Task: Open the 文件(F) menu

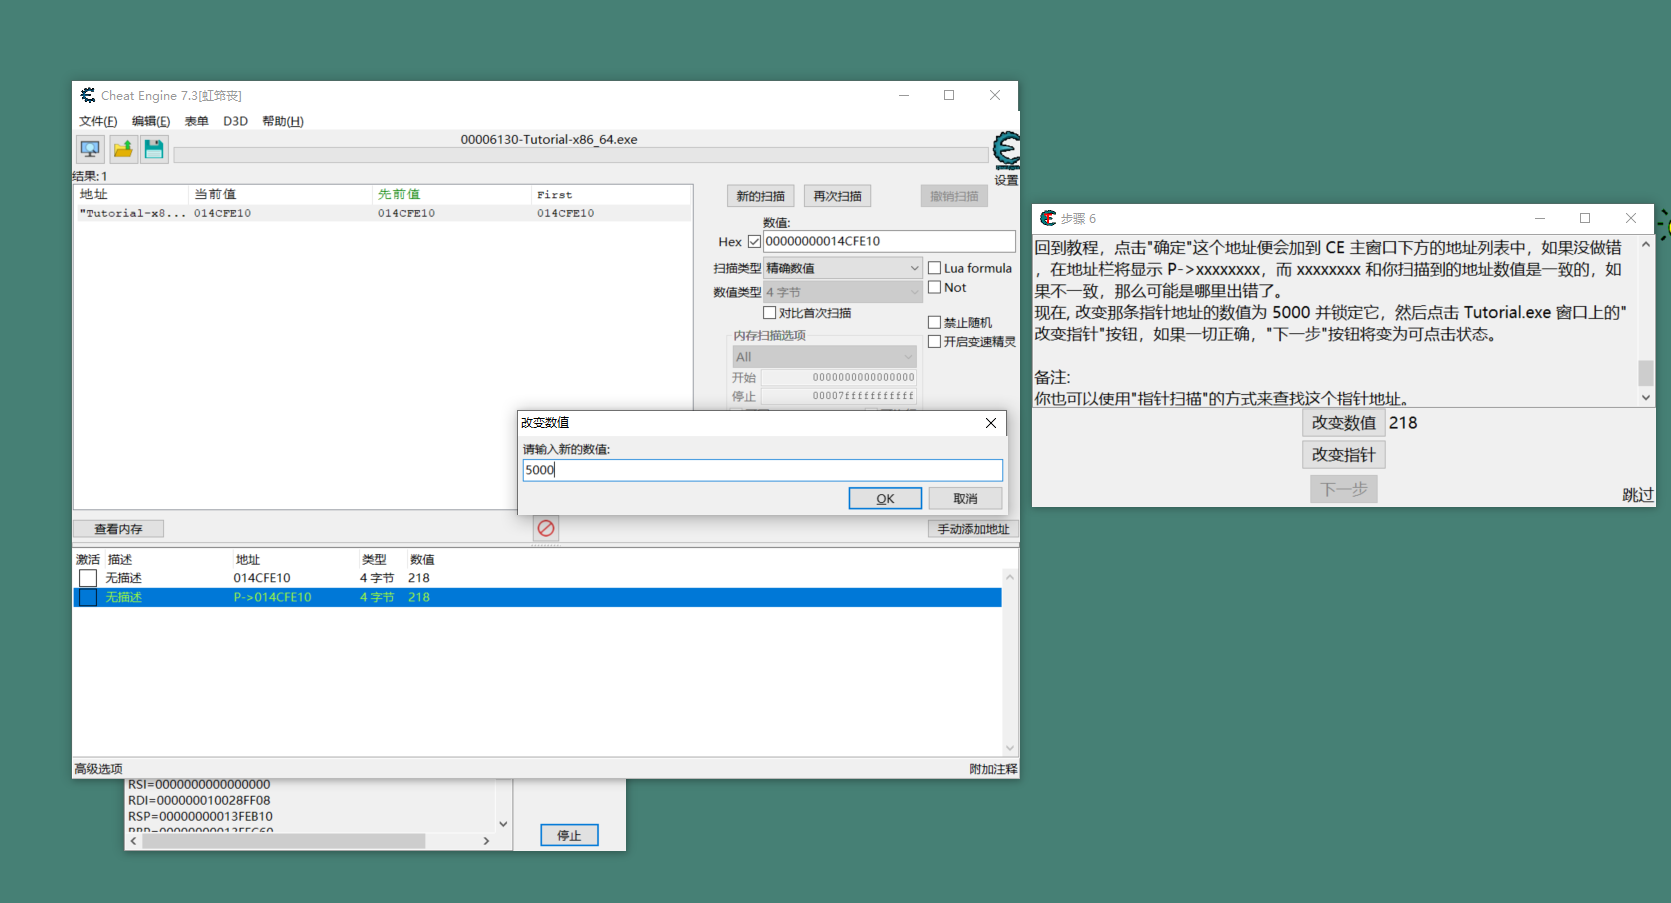Action: (x=97, y=121)
